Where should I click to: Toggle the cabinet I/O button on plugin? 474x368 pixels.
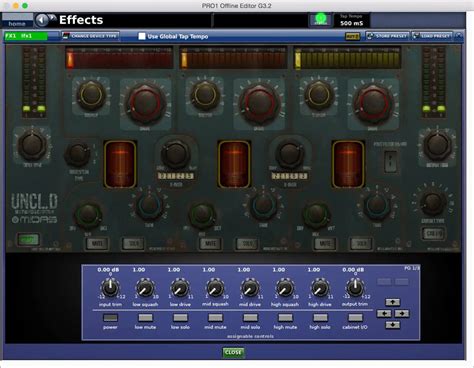click(433, 234)
